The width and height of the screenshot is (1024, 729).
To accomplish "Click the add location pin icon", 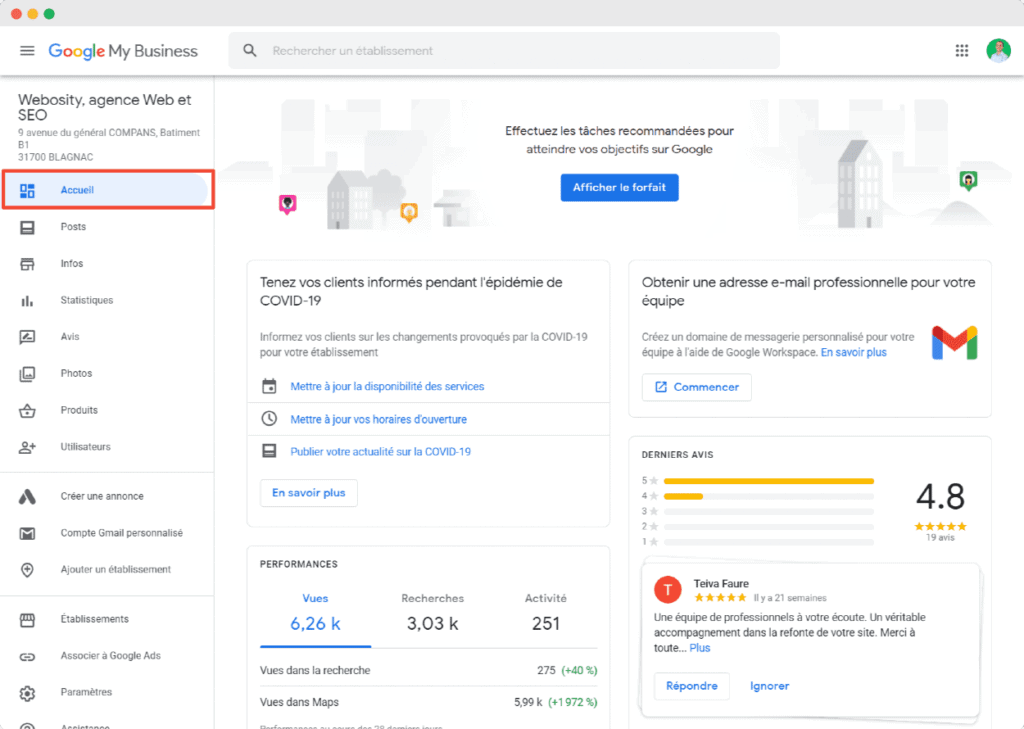I will pyautogui.click(x=27, y=570).
